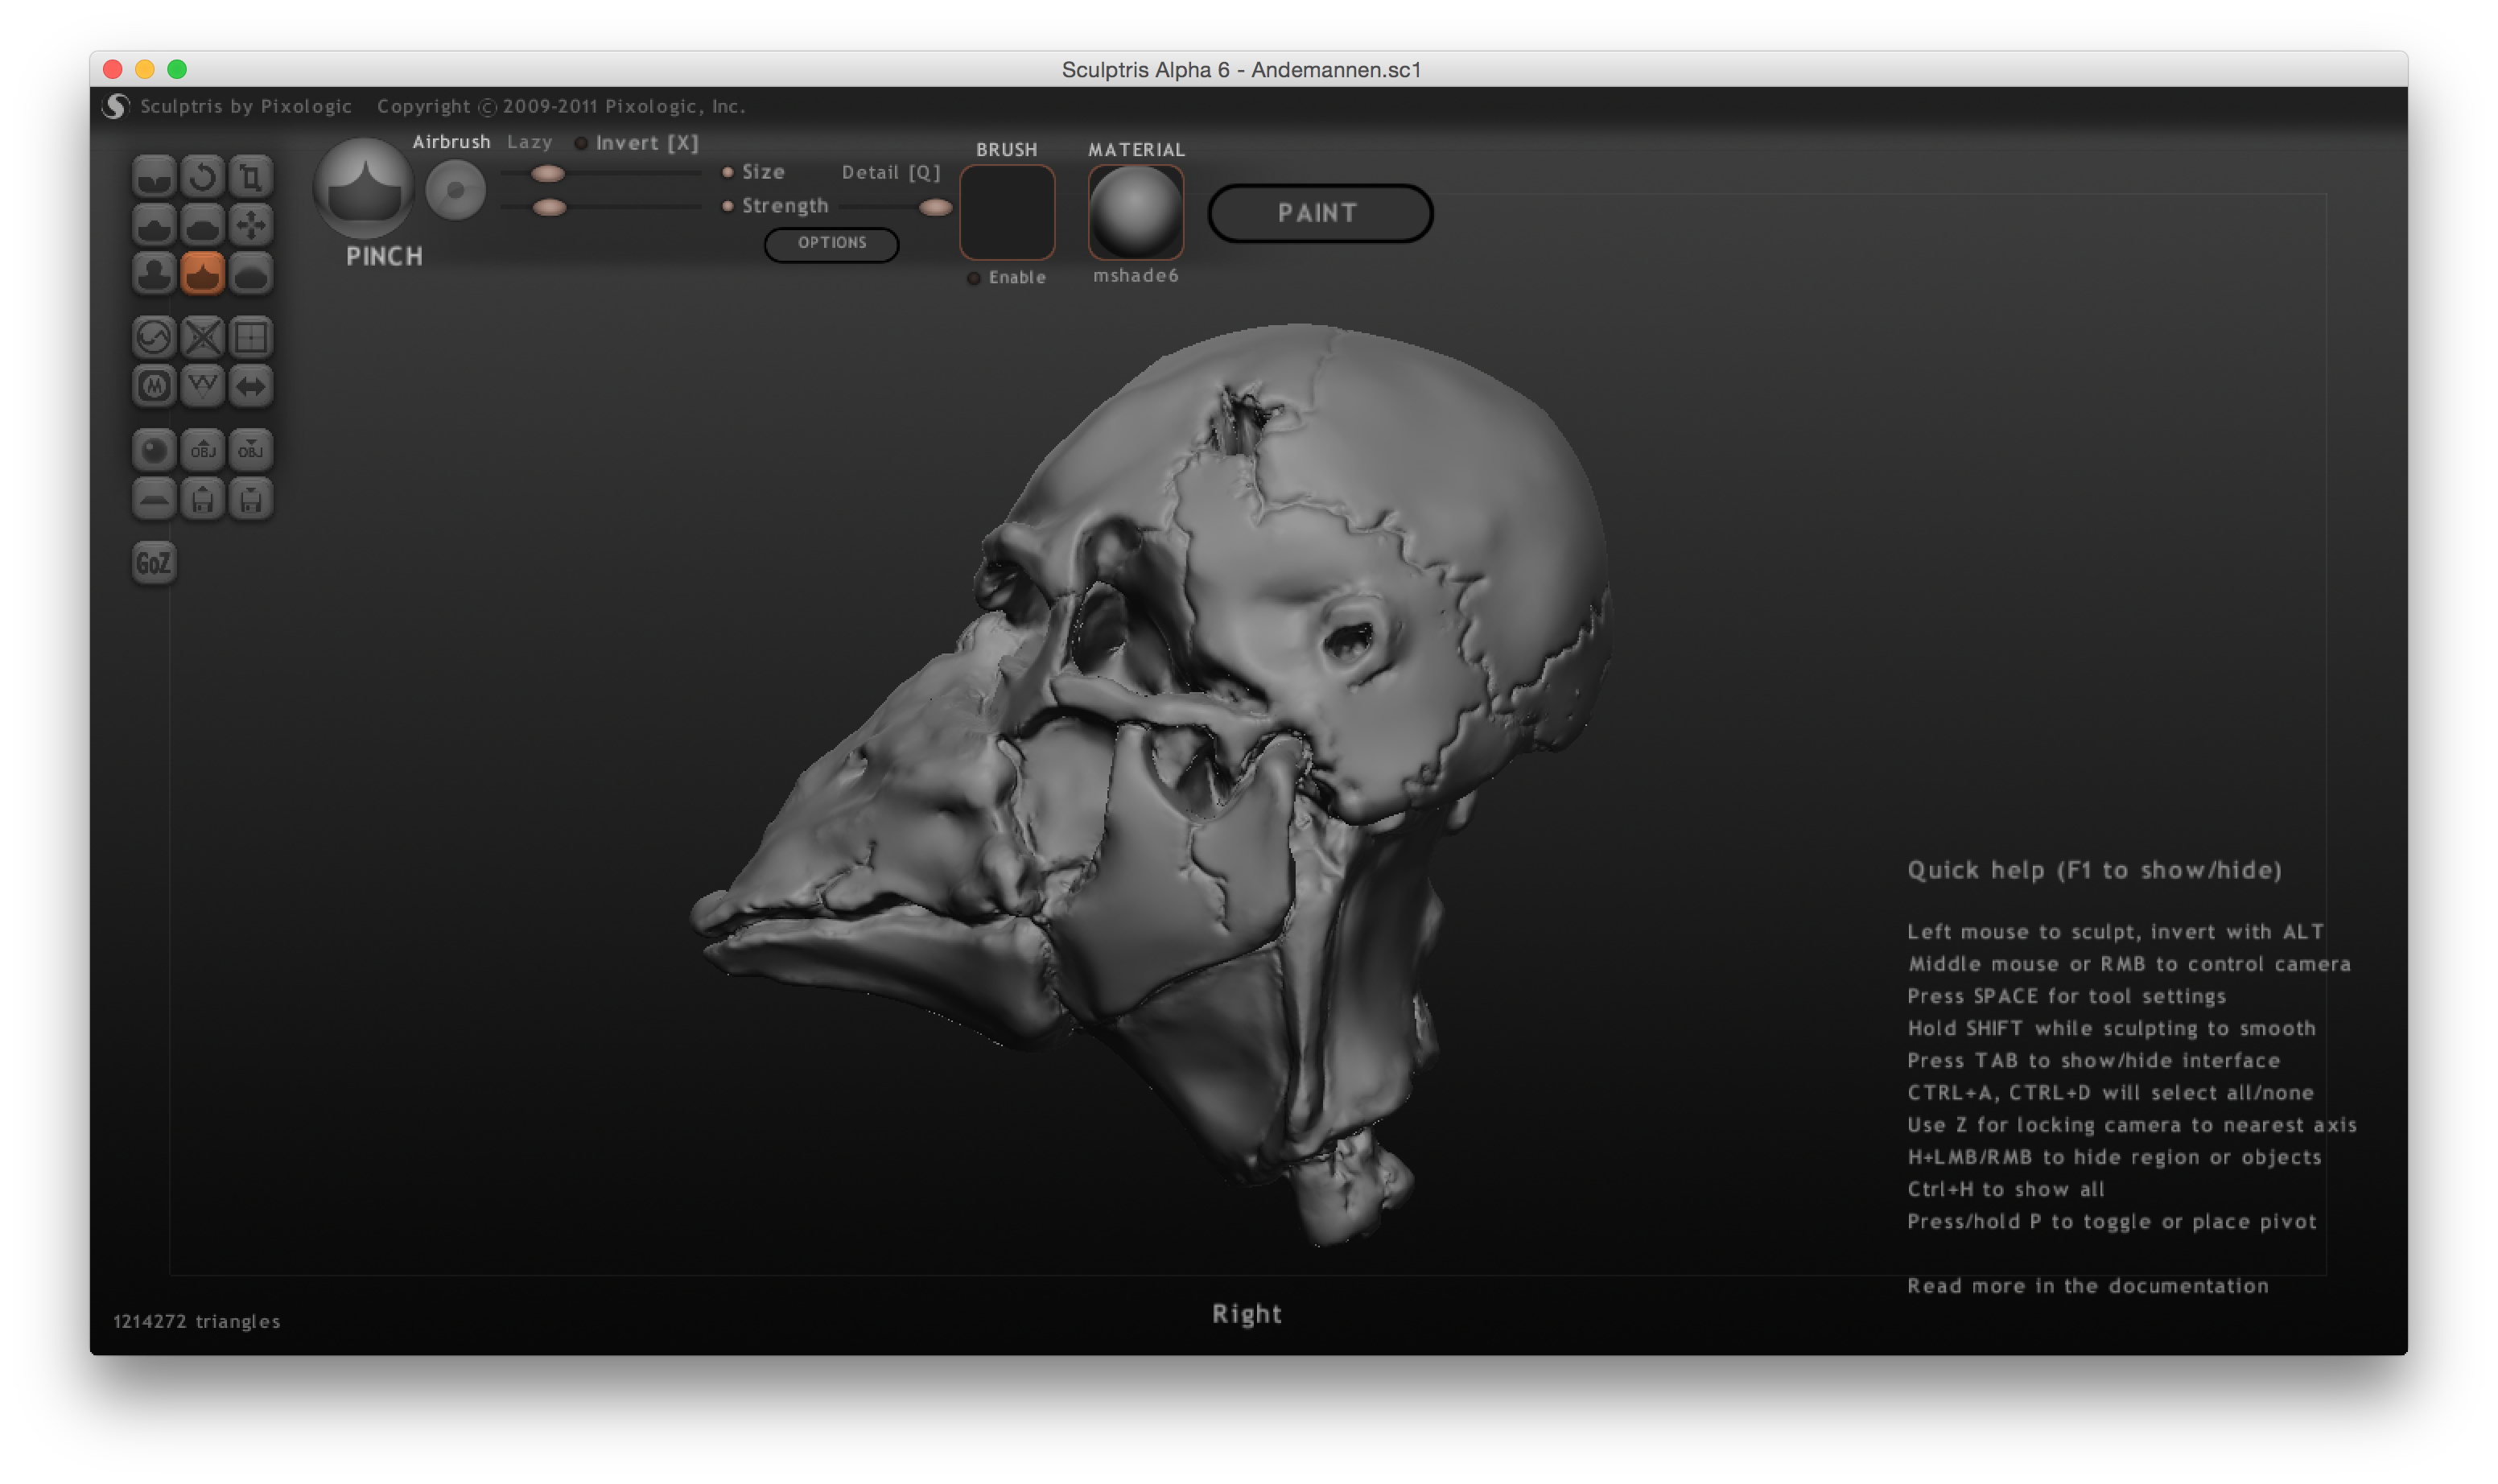Click the Export OBJ icon

click(x=251, y=450)
